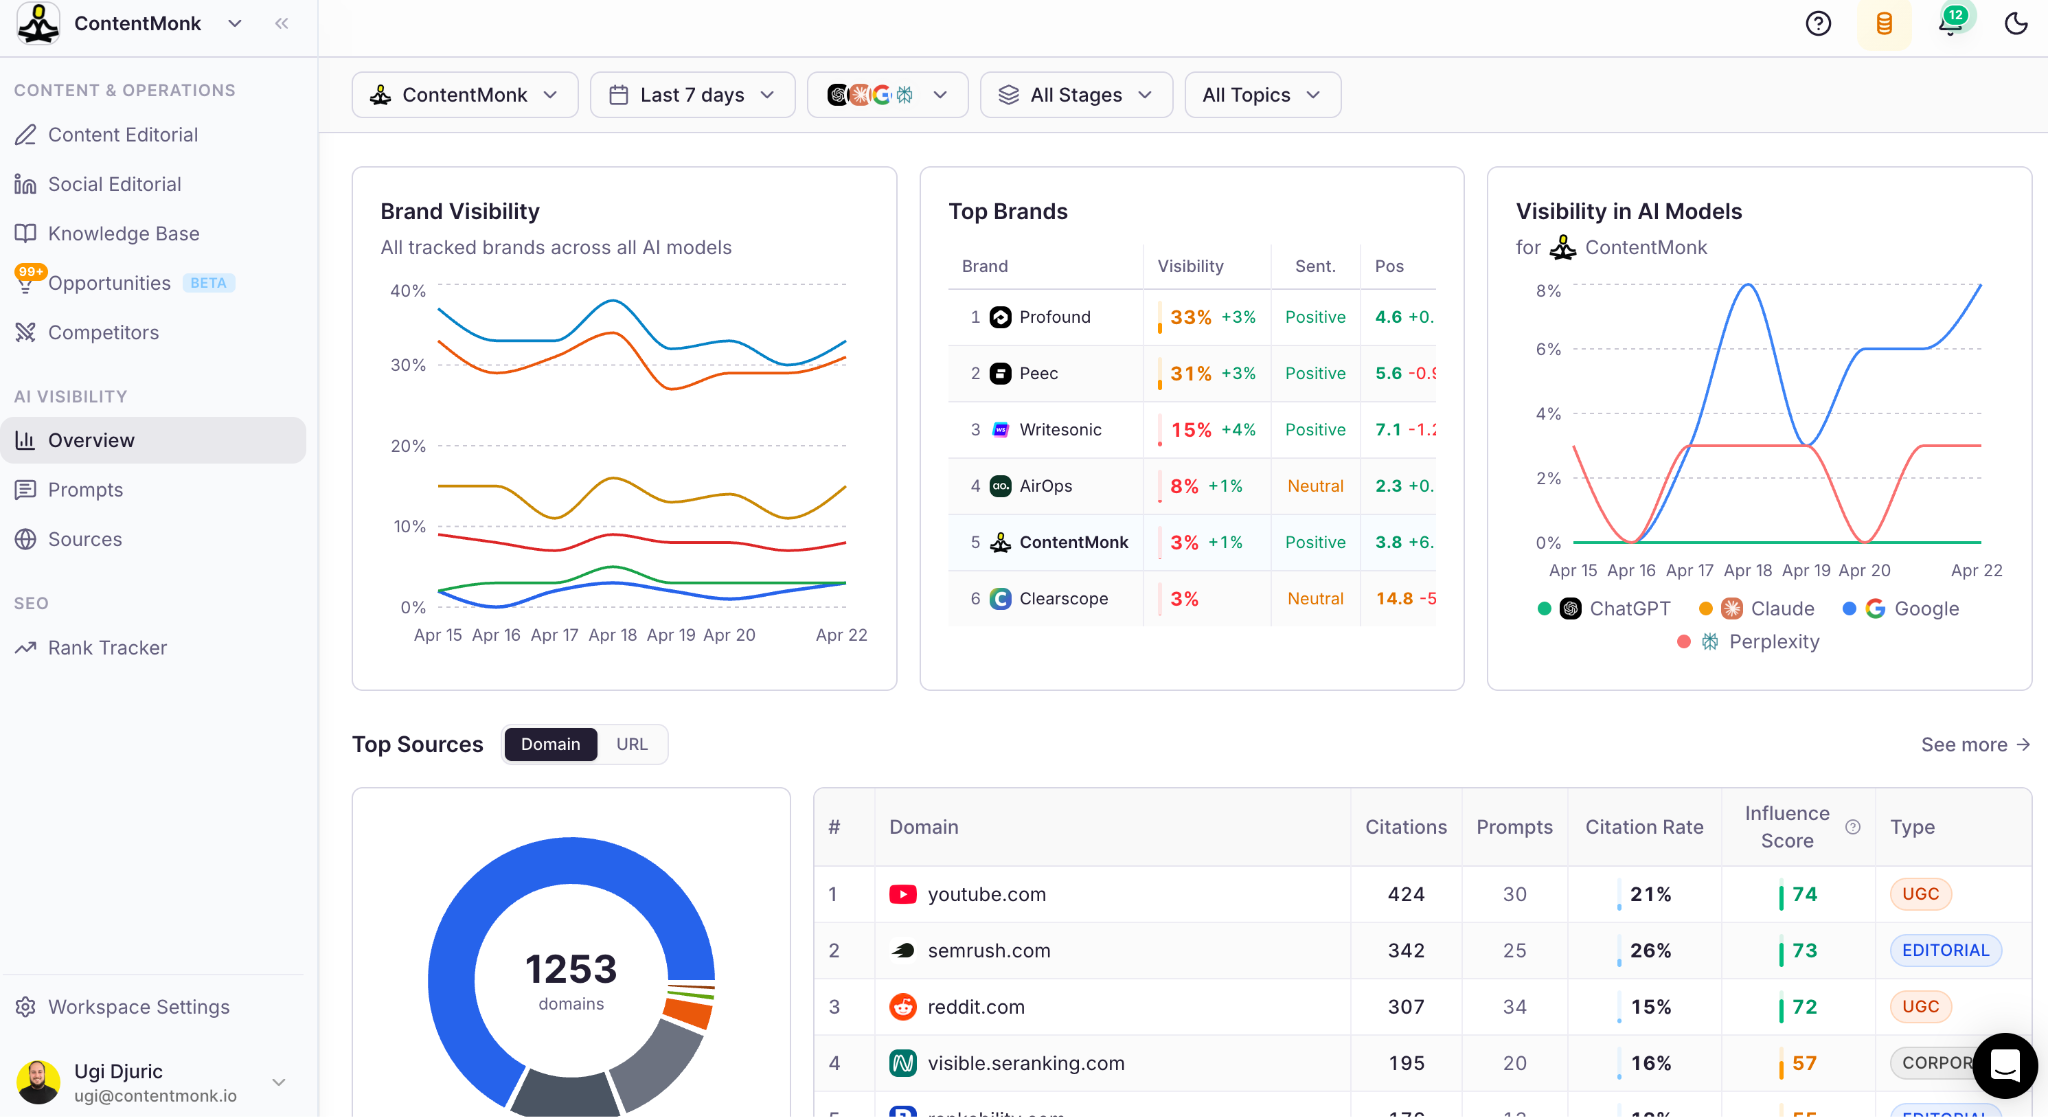The height and width of the screenshot is (1117, 2048).
Task: Click the Influence Score info icon
Action: pos(1853,827)
